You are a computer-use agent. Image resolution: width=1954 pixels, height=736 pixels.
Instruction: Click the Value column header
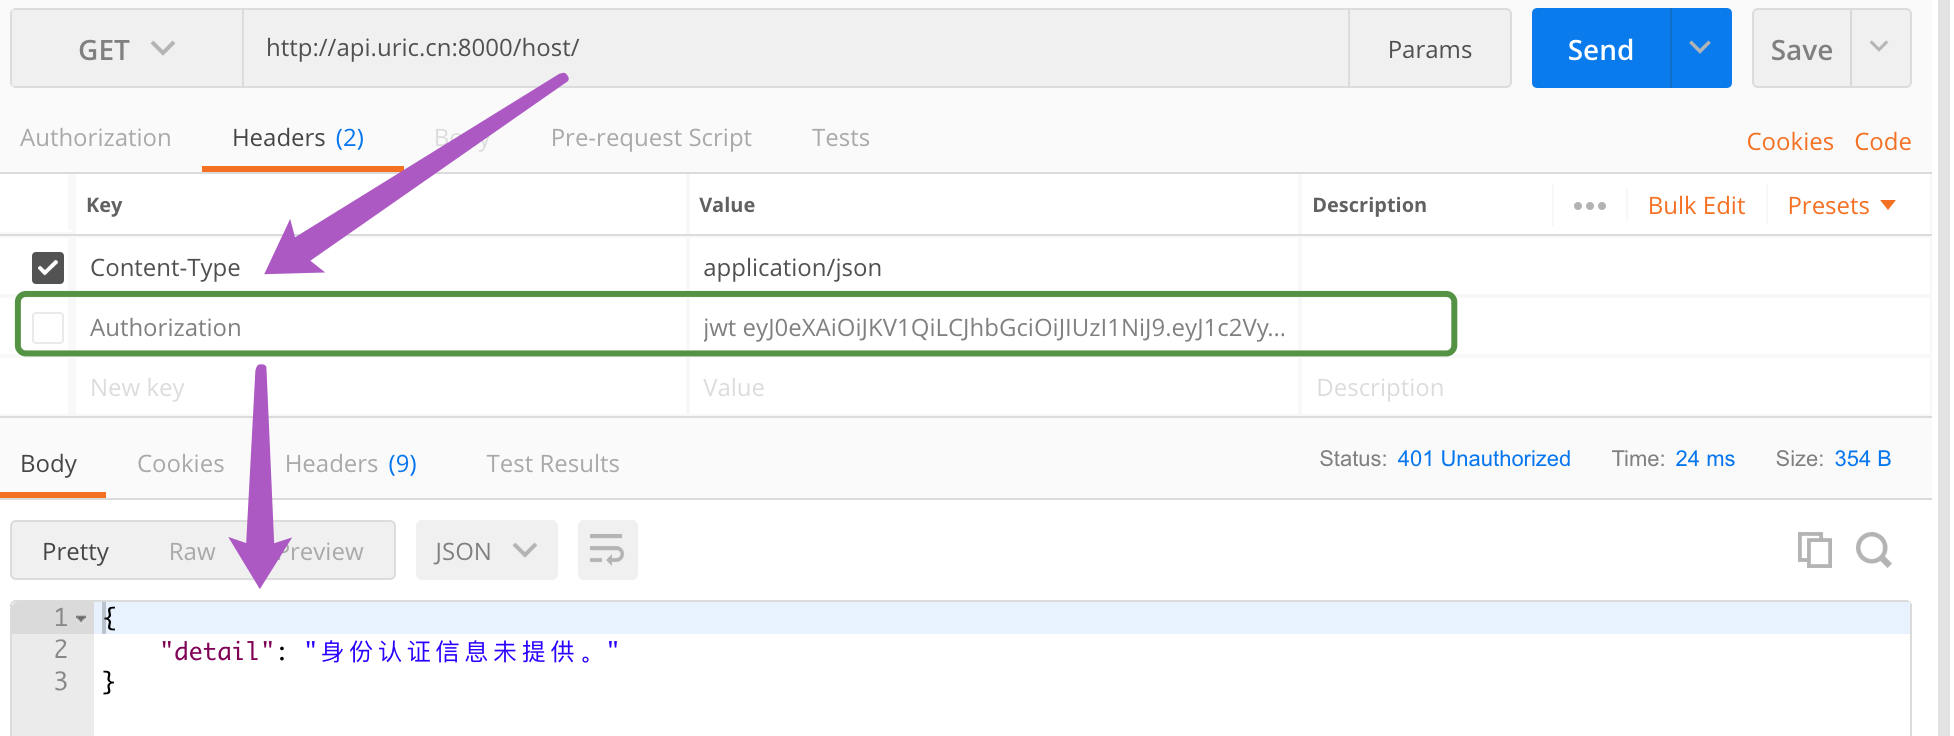pyautogui.click(x=727, y=205)
